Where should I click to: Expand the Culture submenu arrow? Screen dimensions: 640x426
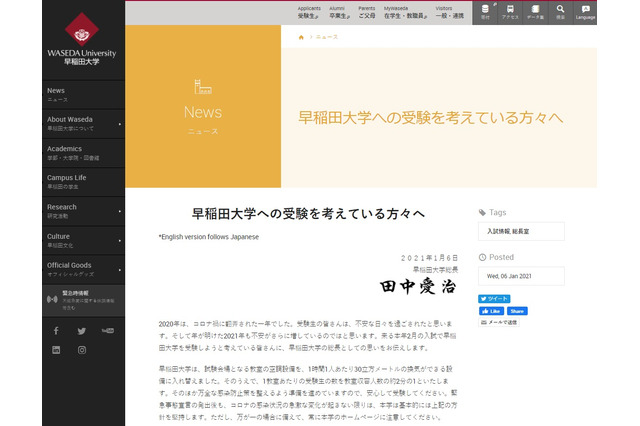pyautogui.click(x=120, y=241)
